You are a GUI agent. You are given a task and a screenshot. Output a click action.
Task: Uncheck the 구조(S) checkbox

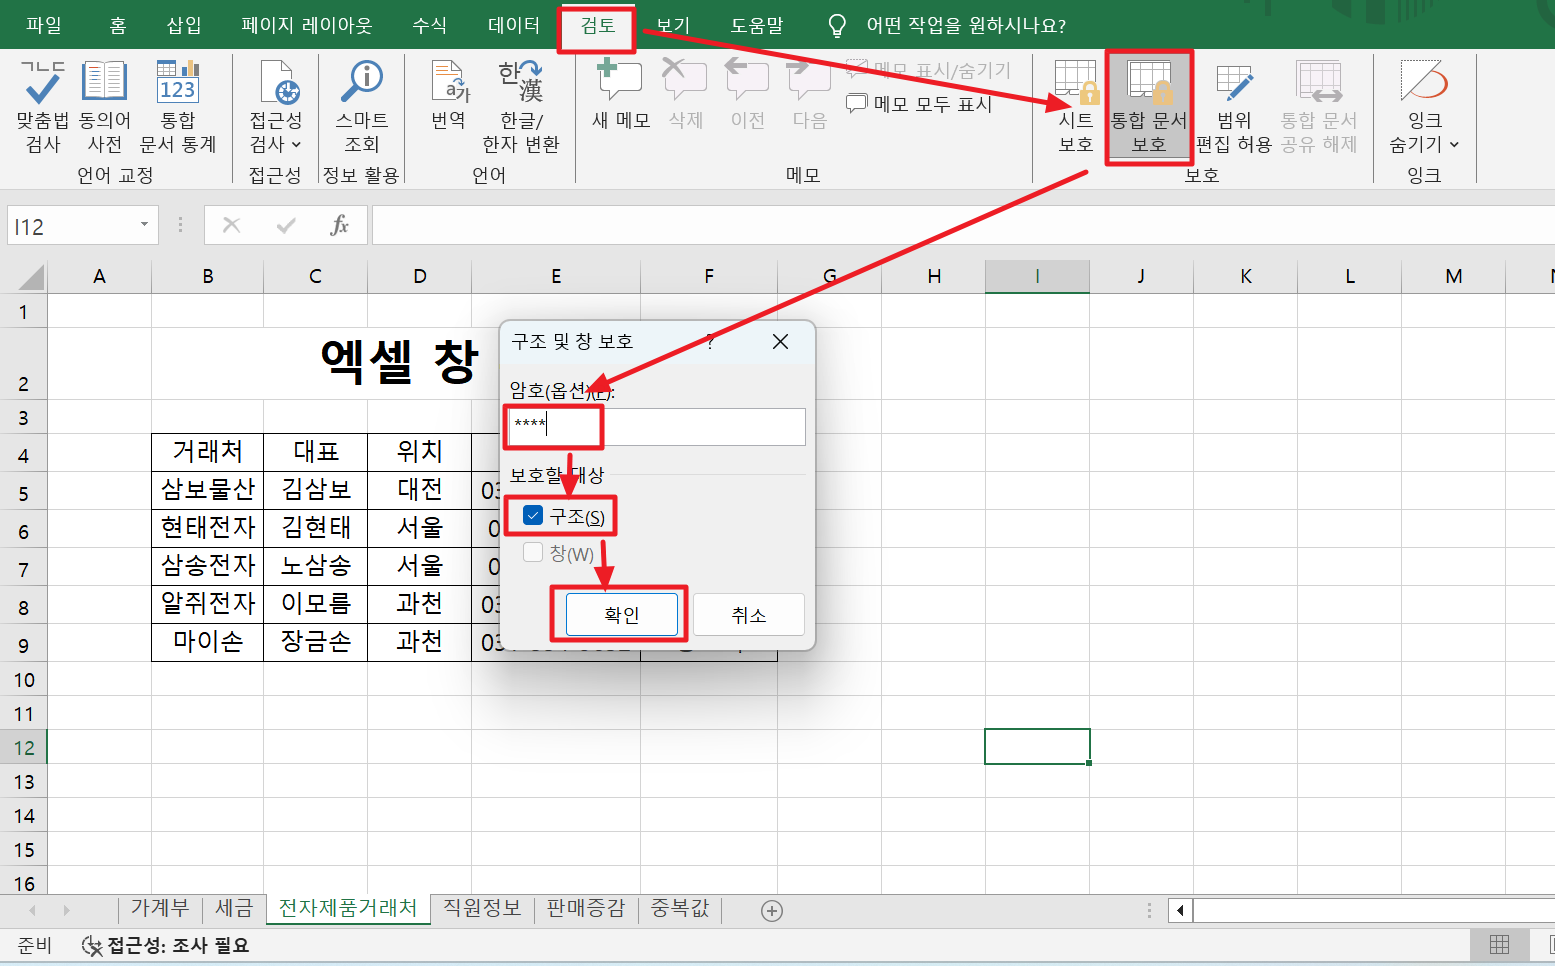(533, 515)
